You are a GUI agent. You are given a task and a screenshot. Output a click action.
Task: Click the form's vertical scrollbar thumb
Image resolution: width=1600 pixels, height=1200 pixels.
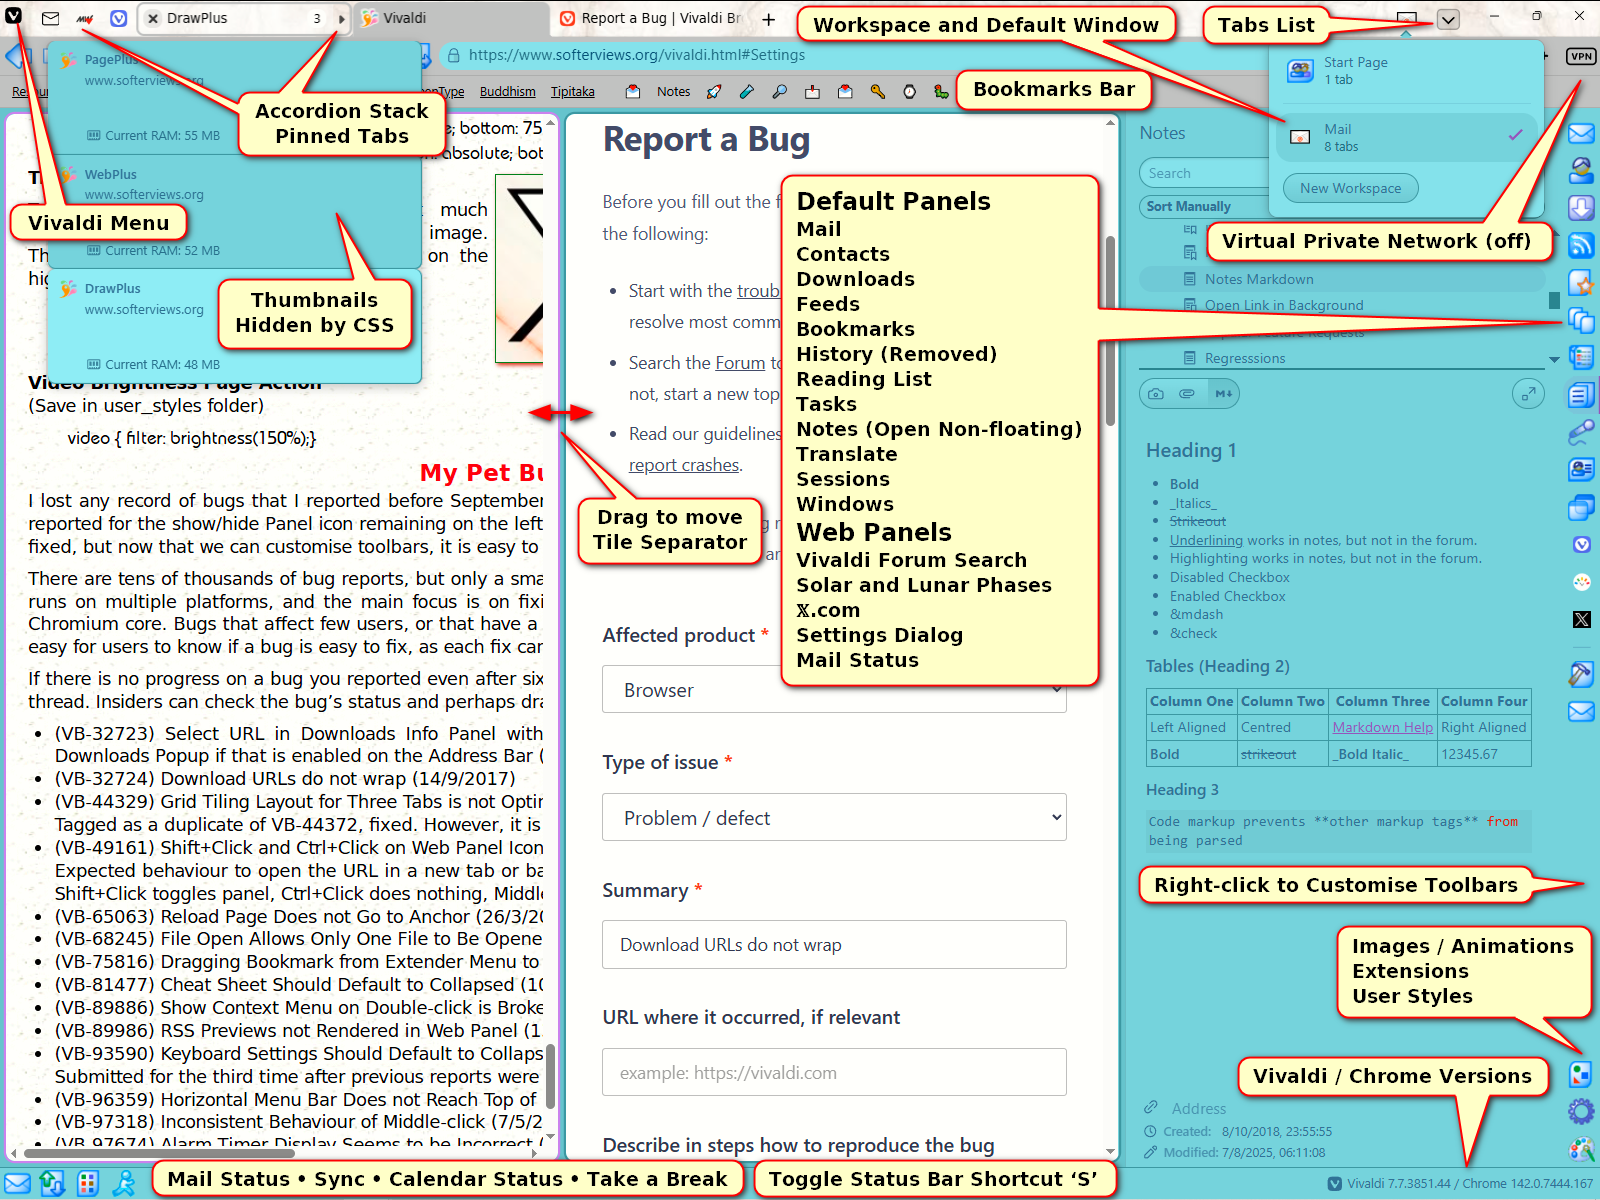(1110, 330)
